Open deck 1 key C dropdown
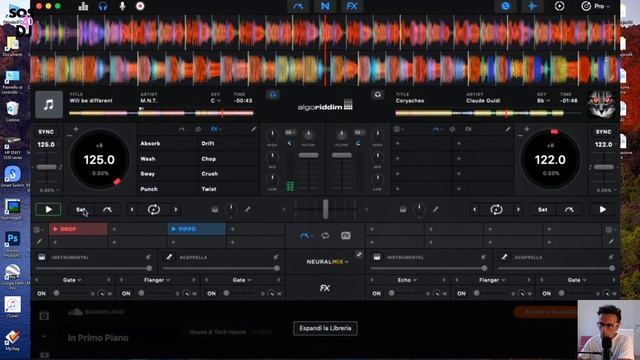This screenshot has height=360, width=640. pos(216,101)
